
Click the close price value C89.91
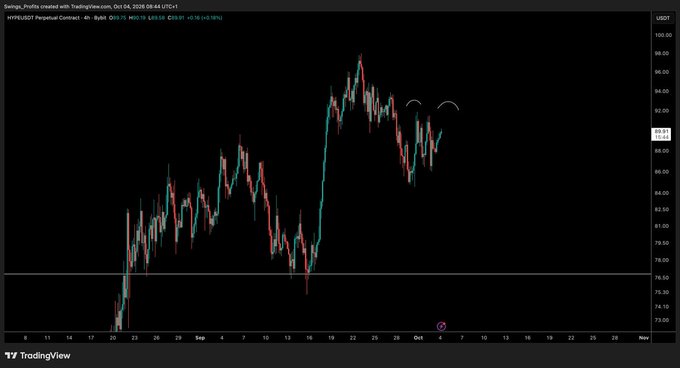coord(176,18)
